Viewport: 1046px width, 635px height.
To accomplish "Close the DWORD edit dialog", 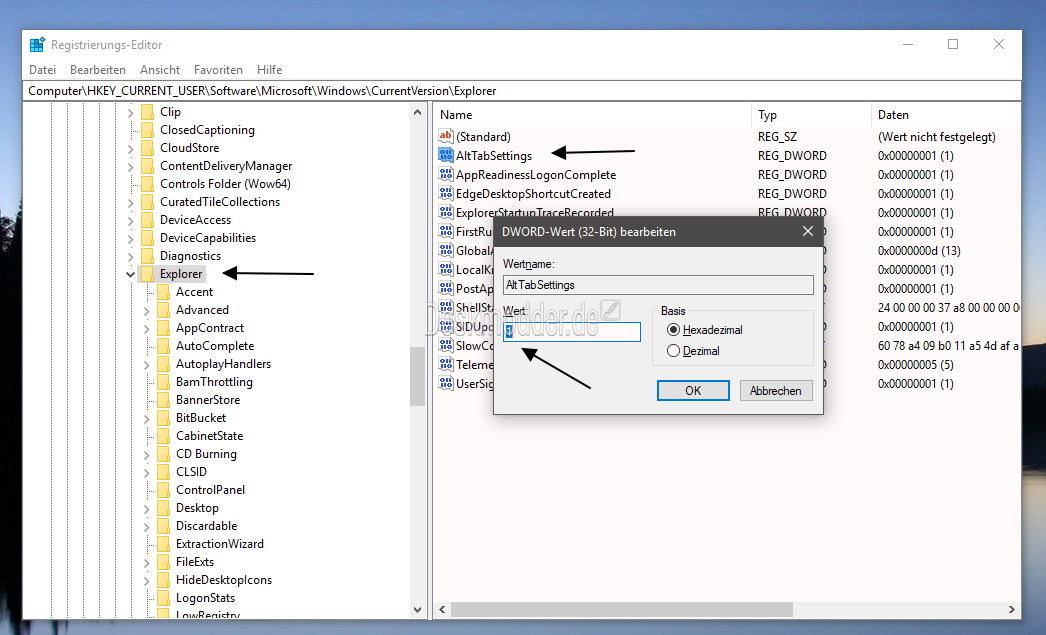I will (x=808, y=231).
